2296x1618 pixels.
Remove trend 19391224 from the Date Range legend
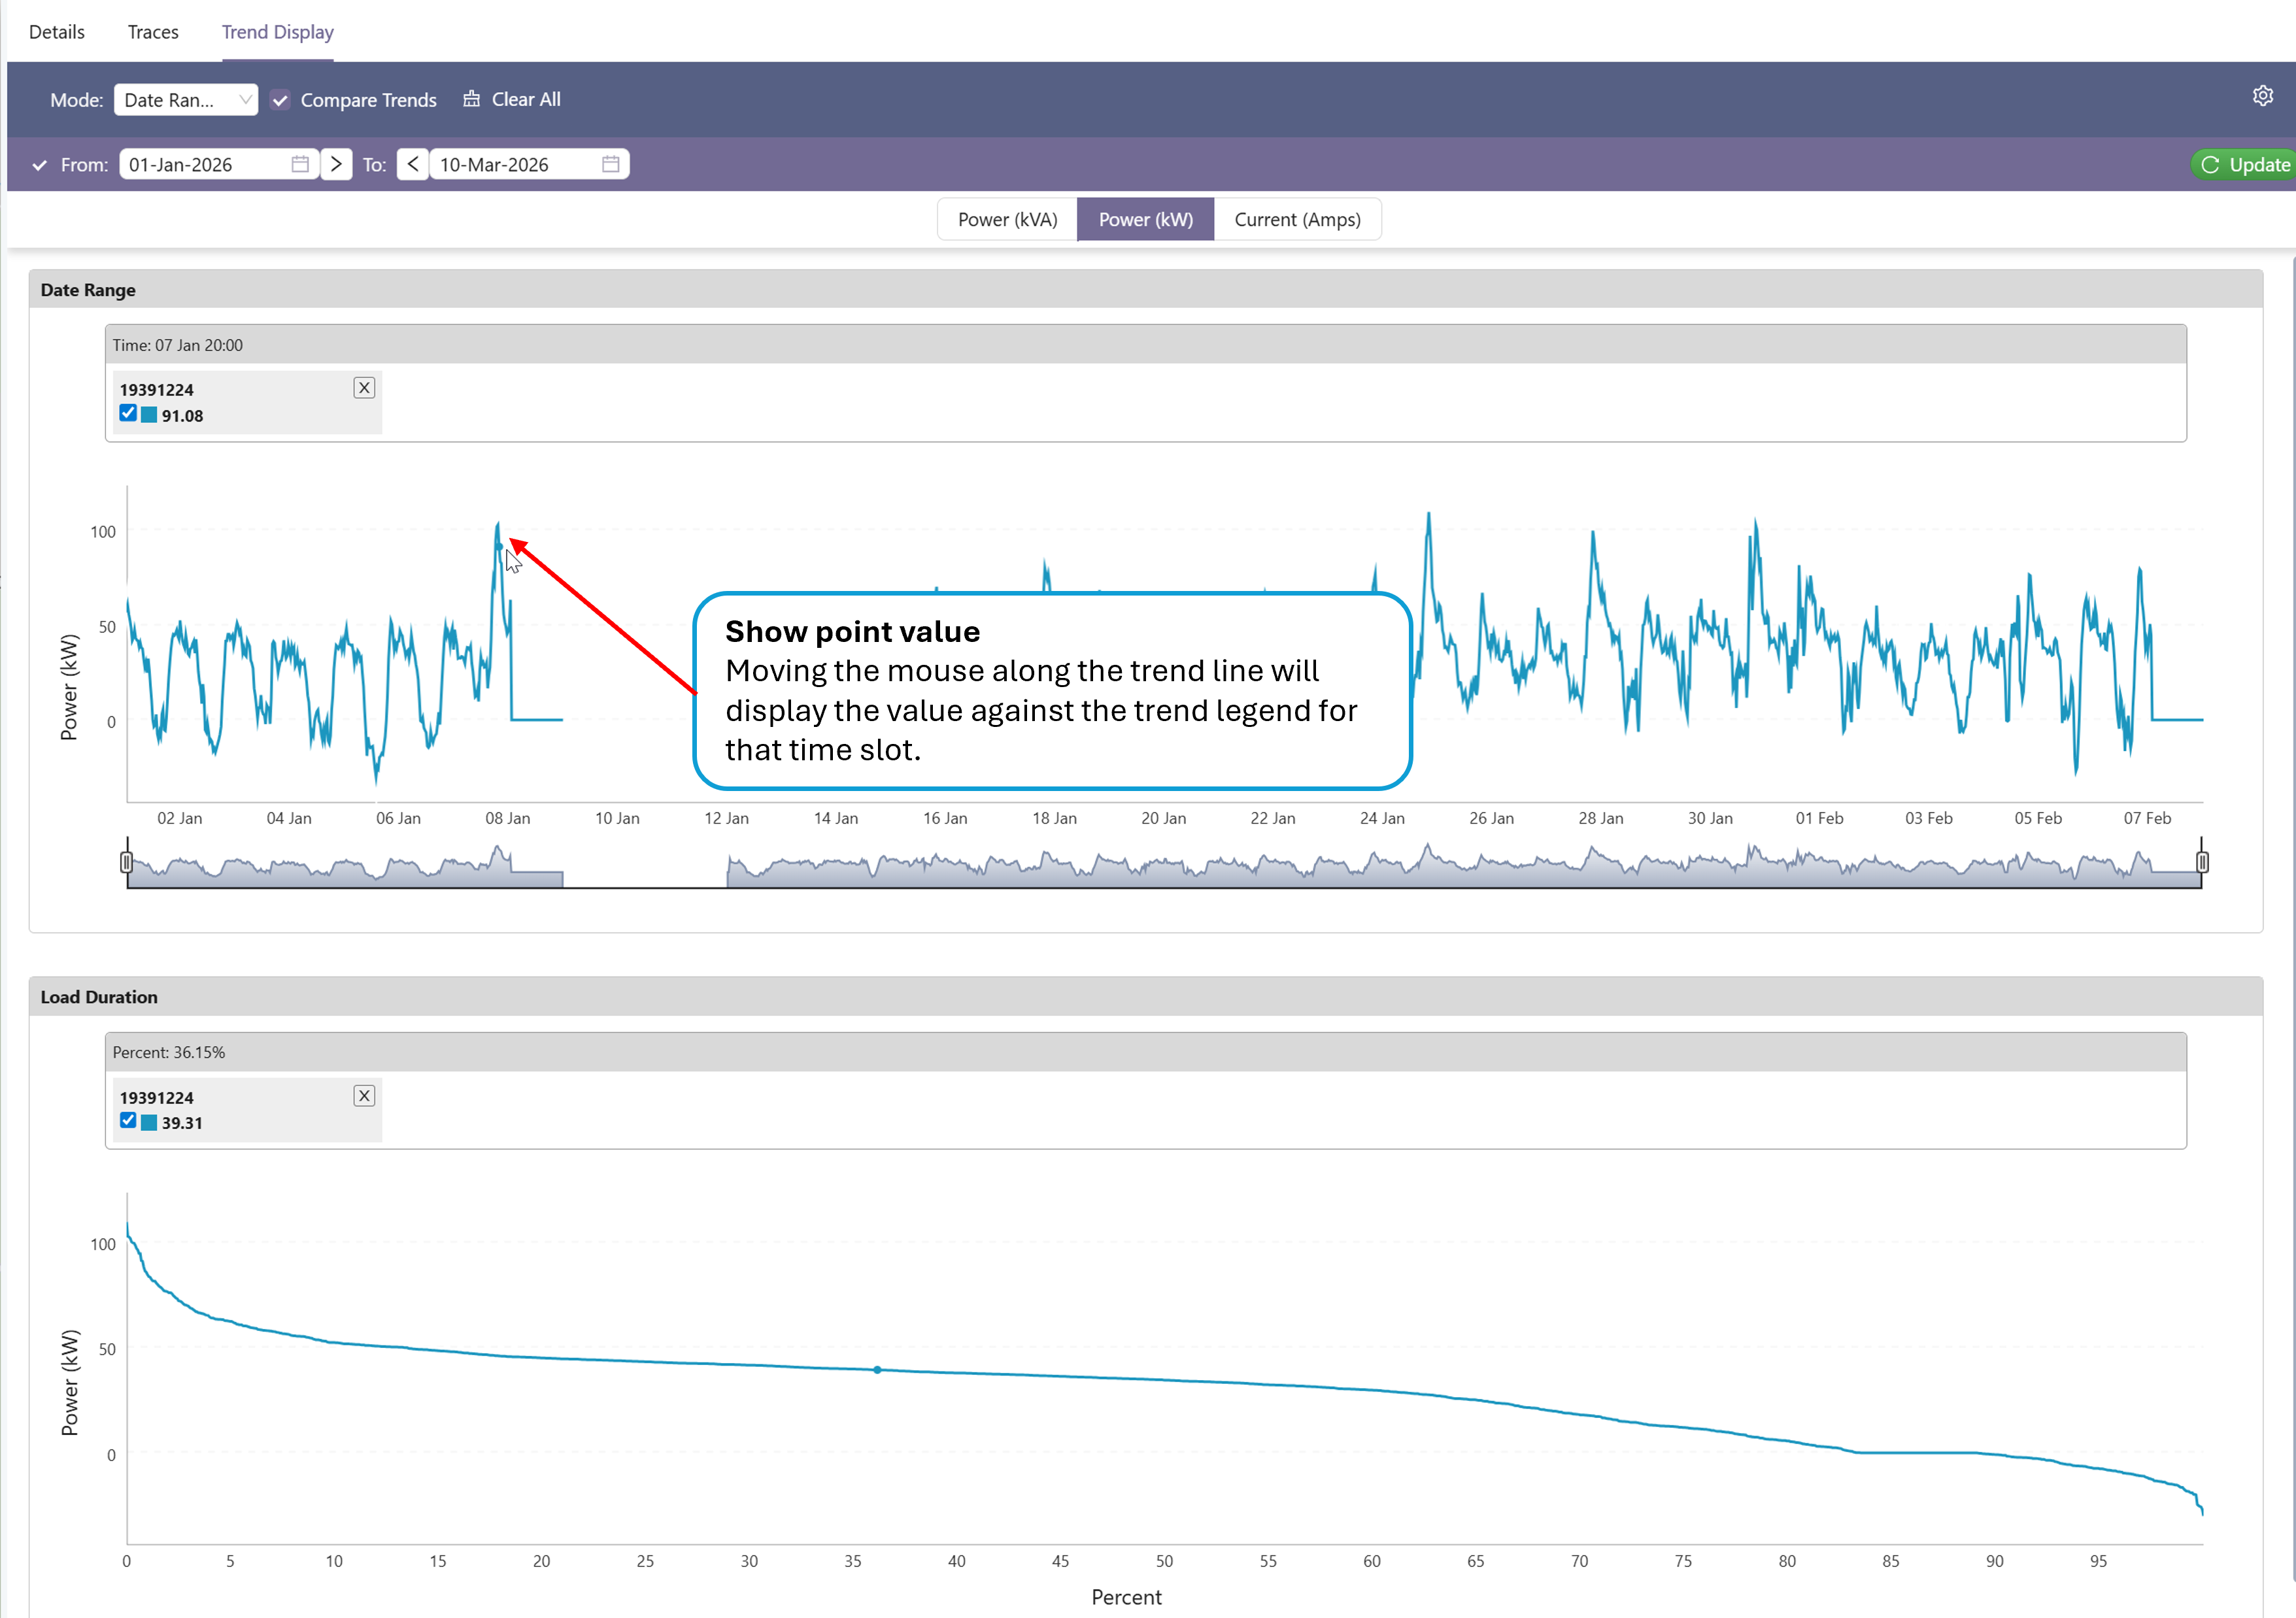tap(364, 388)
